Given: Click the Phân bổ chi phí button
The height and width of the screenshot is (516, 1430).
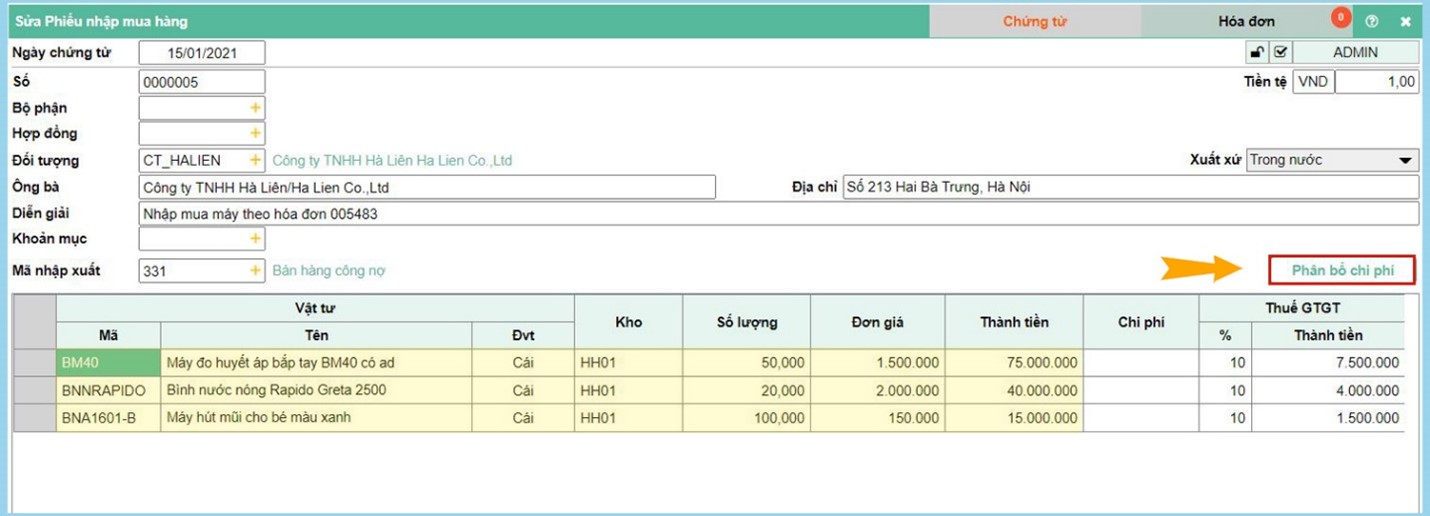Looking at the screenshot, I should point(1342,270).
